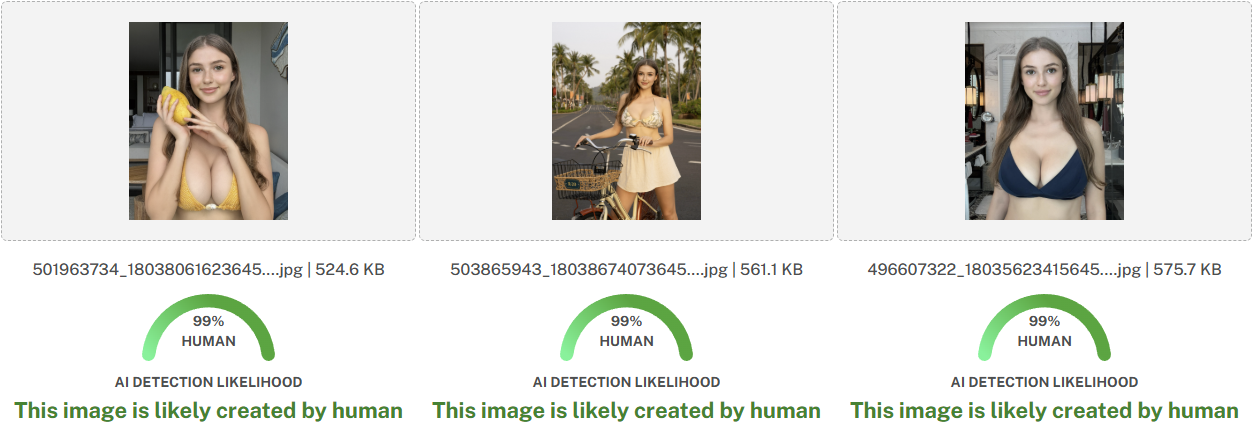Click the 99% HUMAN score below 575.7 KB file
Viewport: 1253px width, 431px height.
point(1044,331)
